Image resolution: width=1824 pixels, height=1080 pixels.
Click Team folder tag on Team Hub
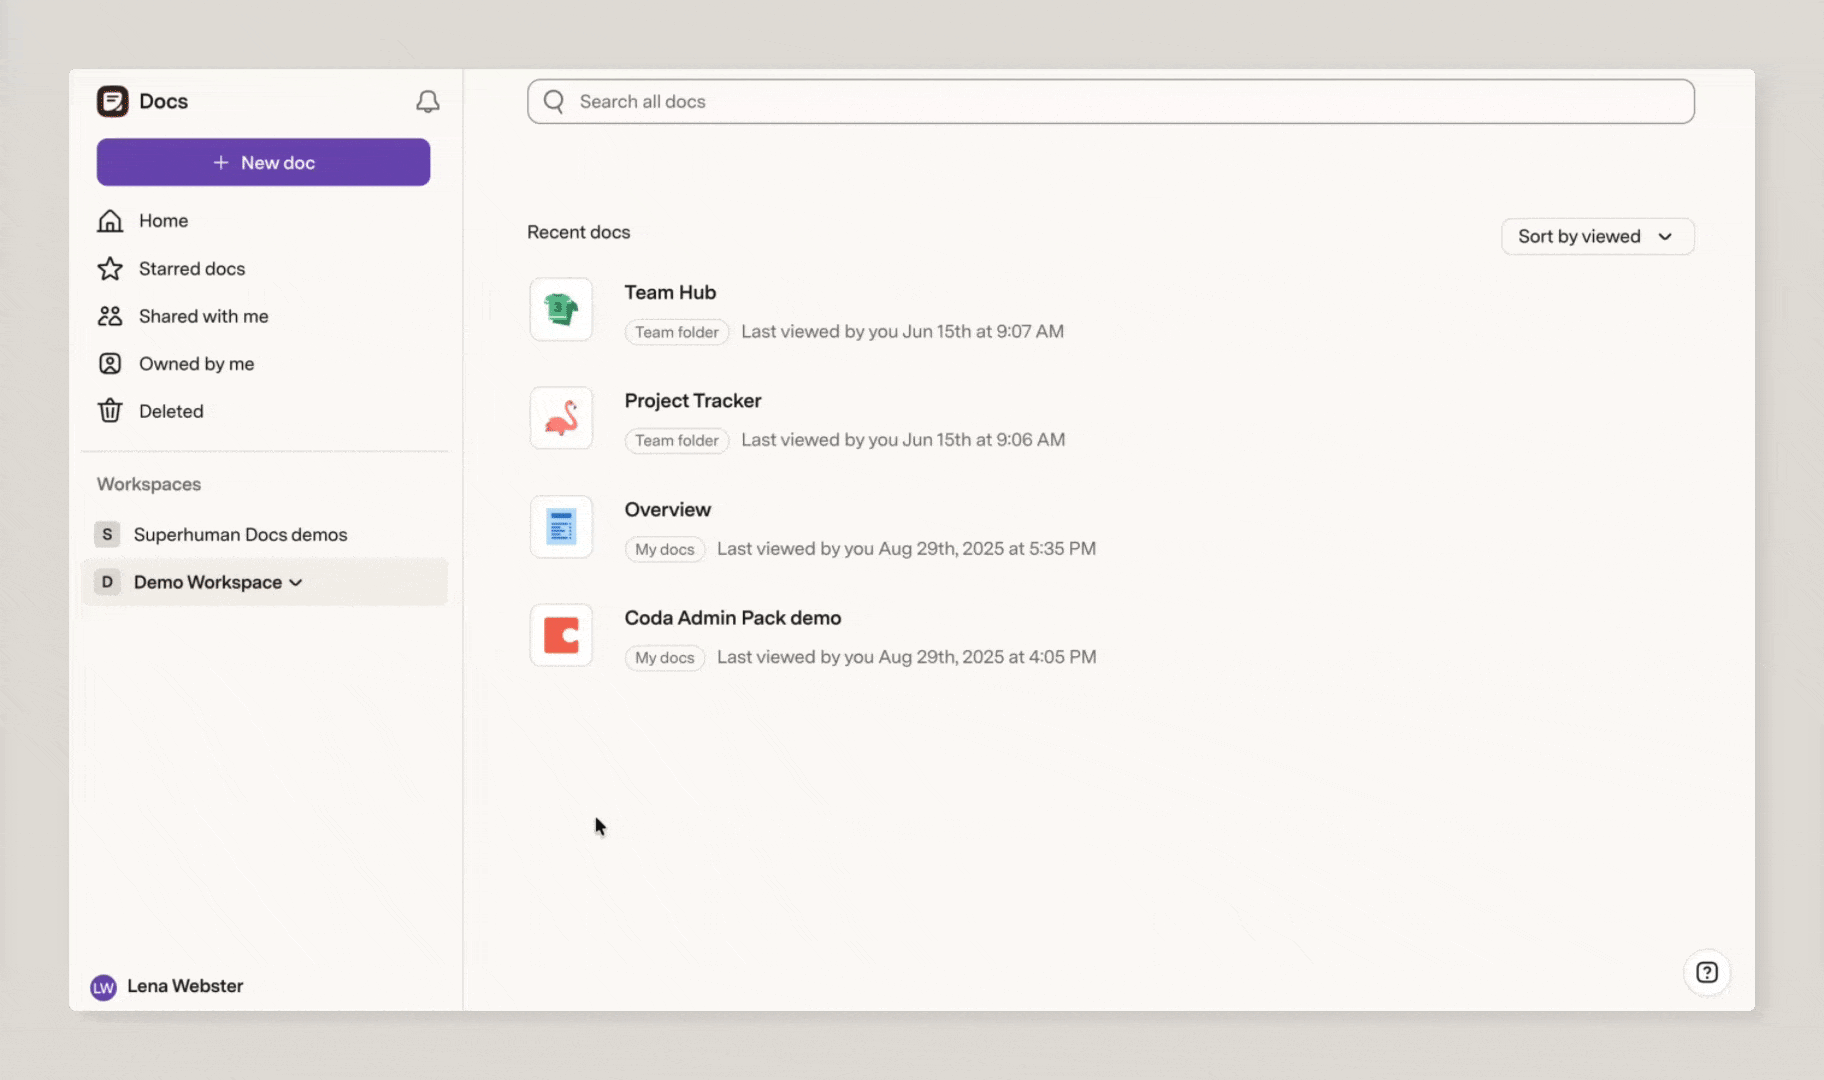pyautogui.click(x=677, y=332)
